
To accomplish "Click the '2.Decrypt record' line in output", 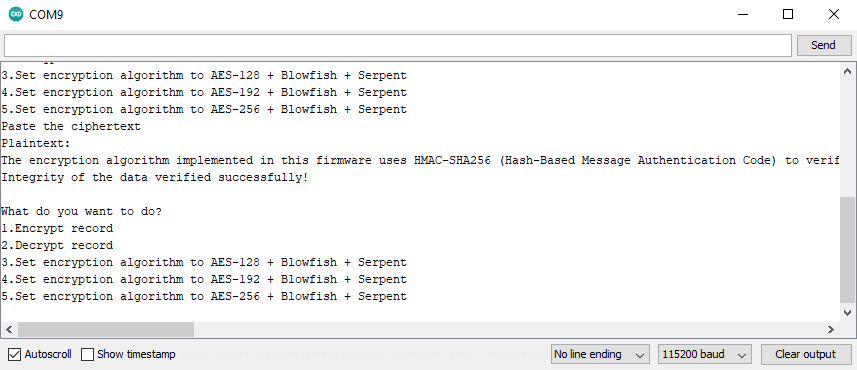I will 57,245.
